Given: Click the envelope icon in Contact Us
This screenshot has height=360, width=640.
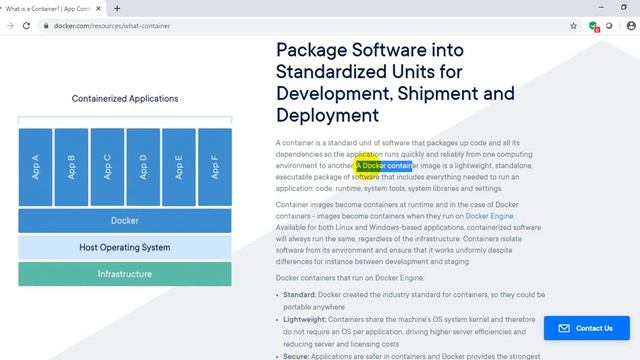Looking at the screenshot, I should click(564, 328).
